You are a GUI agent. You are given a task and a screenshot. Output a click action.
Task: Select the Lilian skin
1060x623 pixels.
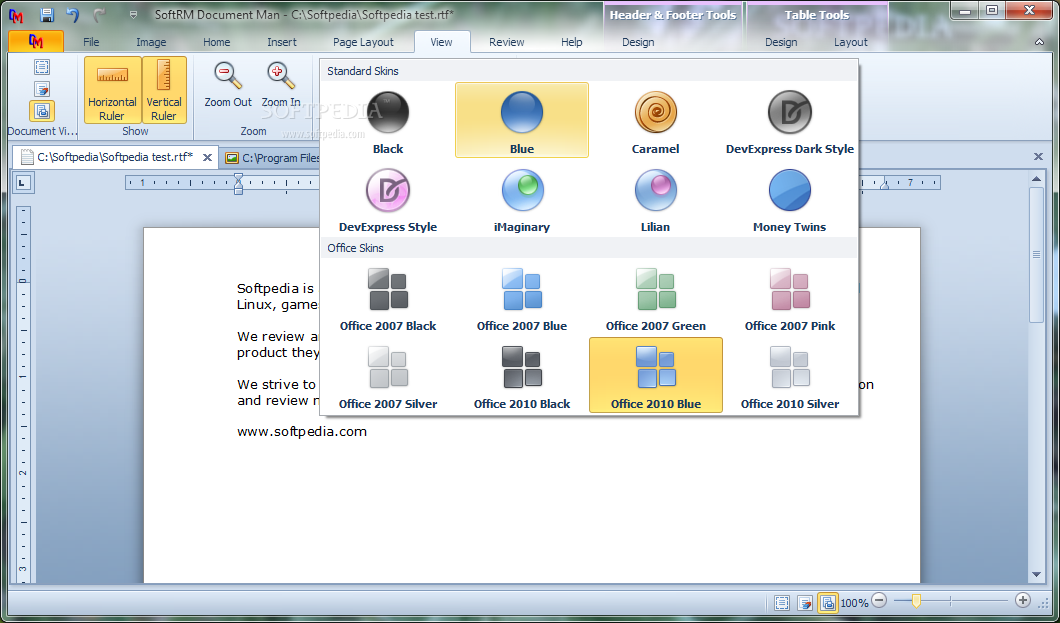(x=655, y=199)
